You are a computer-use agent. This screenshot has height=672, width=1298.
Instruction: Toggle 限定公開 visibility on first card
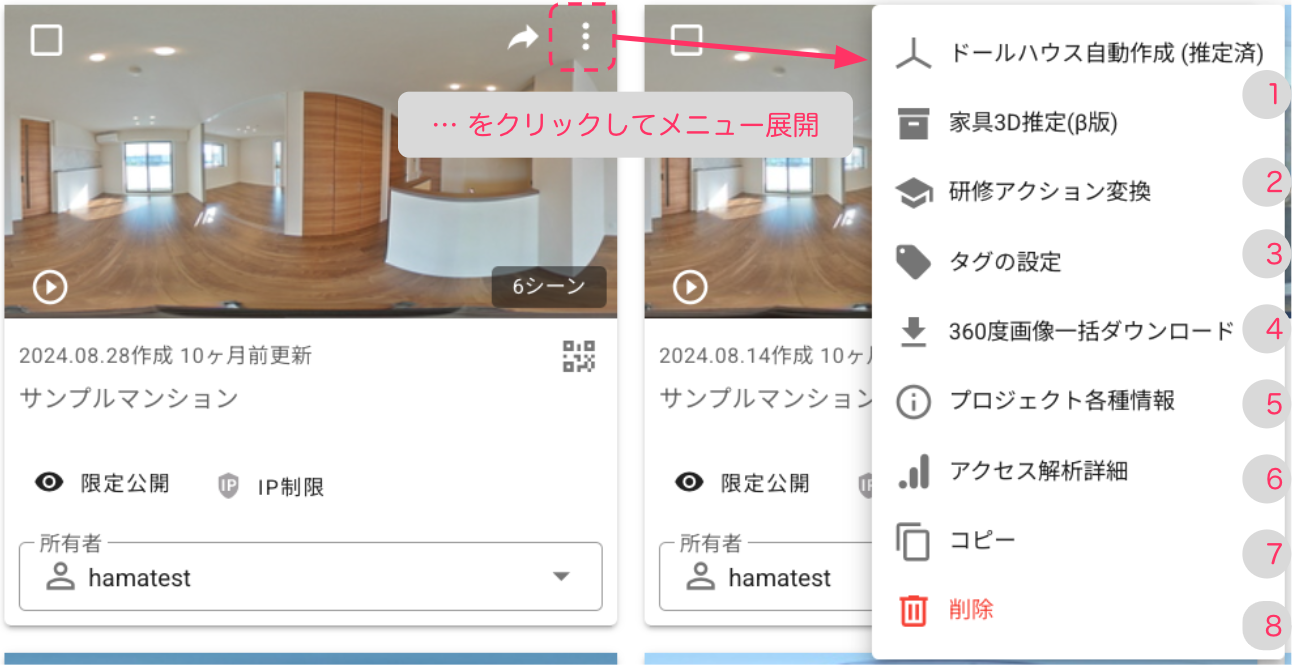click(102, 484)
